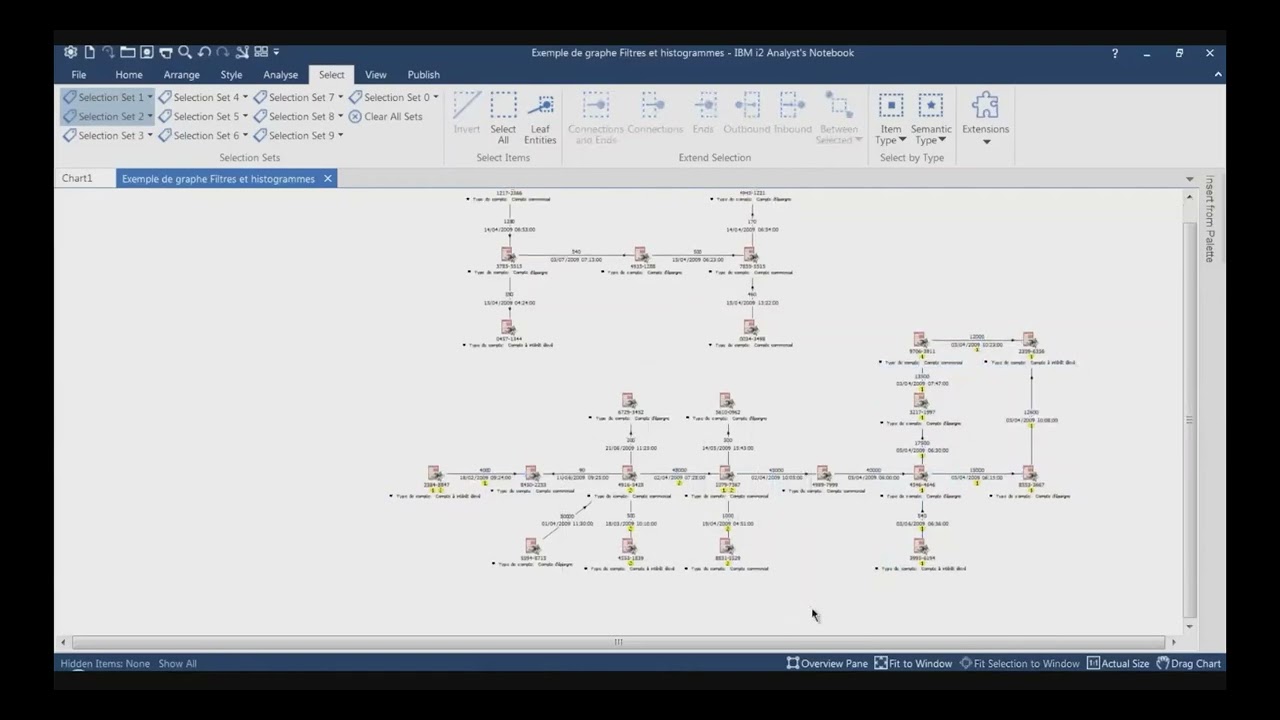Switch to the Chart1 document tab
The height and width of the screenshot is (720, 1280).
(77, 178)
